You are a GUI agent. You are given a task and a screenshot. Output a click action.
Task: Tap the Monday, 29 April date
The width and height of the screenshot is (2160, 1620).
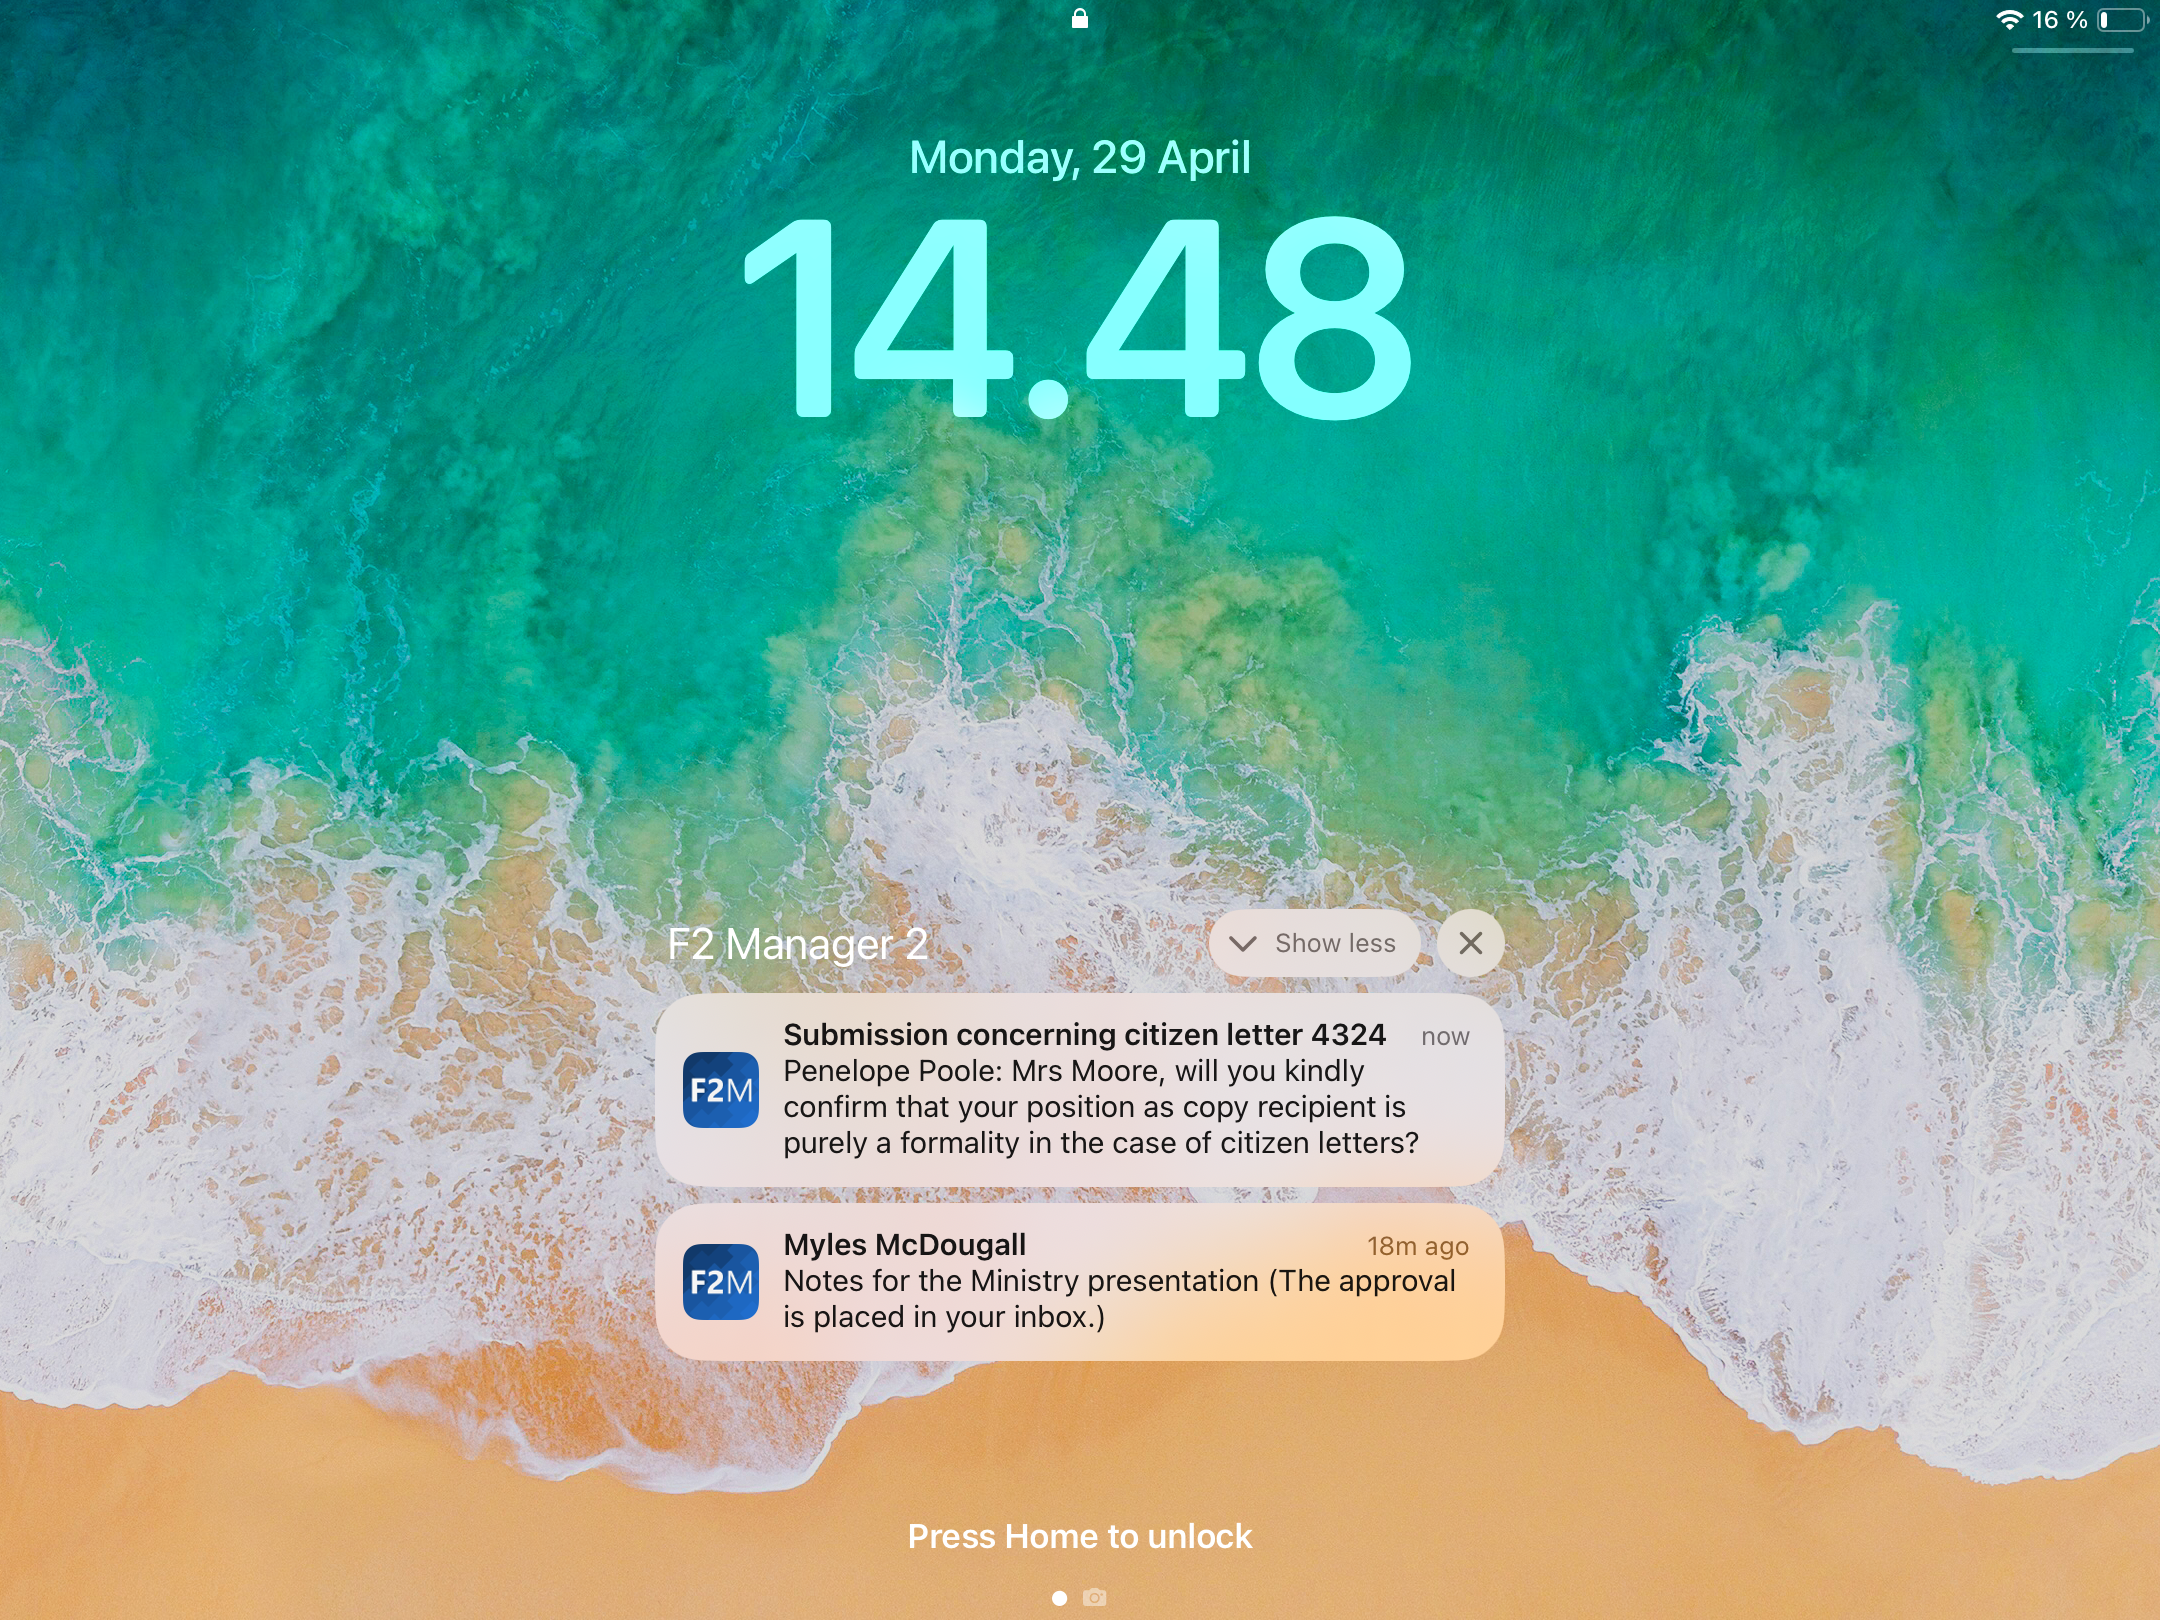(1080, 158)
